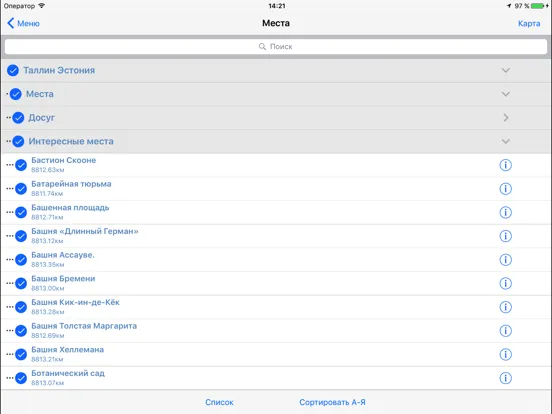Click the Поиск search field
Image resolution: width=552 pixels, height=414 pixels.
click(276, 46)
